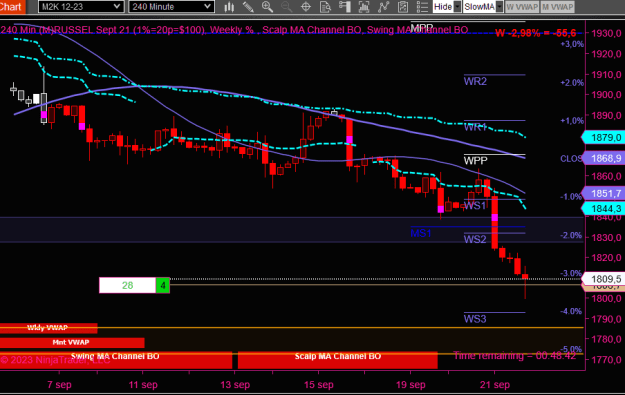Open the strategies clipboard icon
Viewport: 625px width, 395px height.
pos(403,7)
